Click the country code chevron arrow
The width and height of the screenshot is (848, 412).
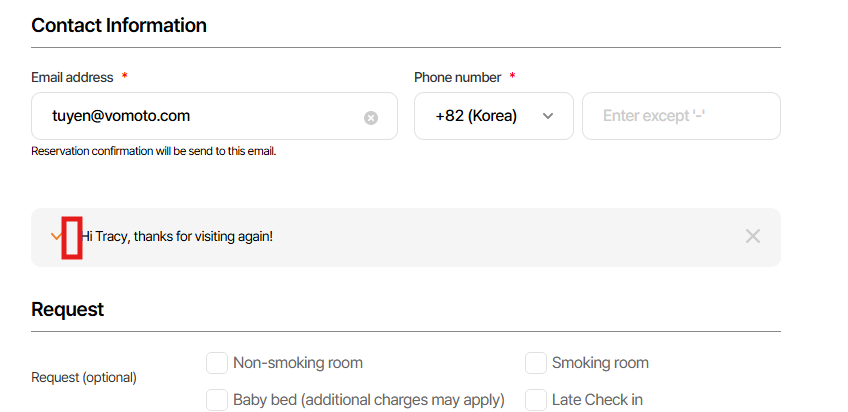click(548, 116)
